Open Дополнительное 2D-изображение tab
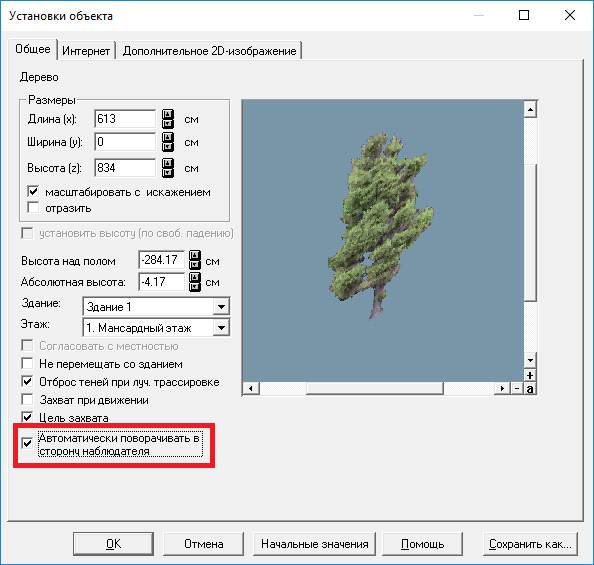This screenshot has height=565, width=594. coord(209,51)
